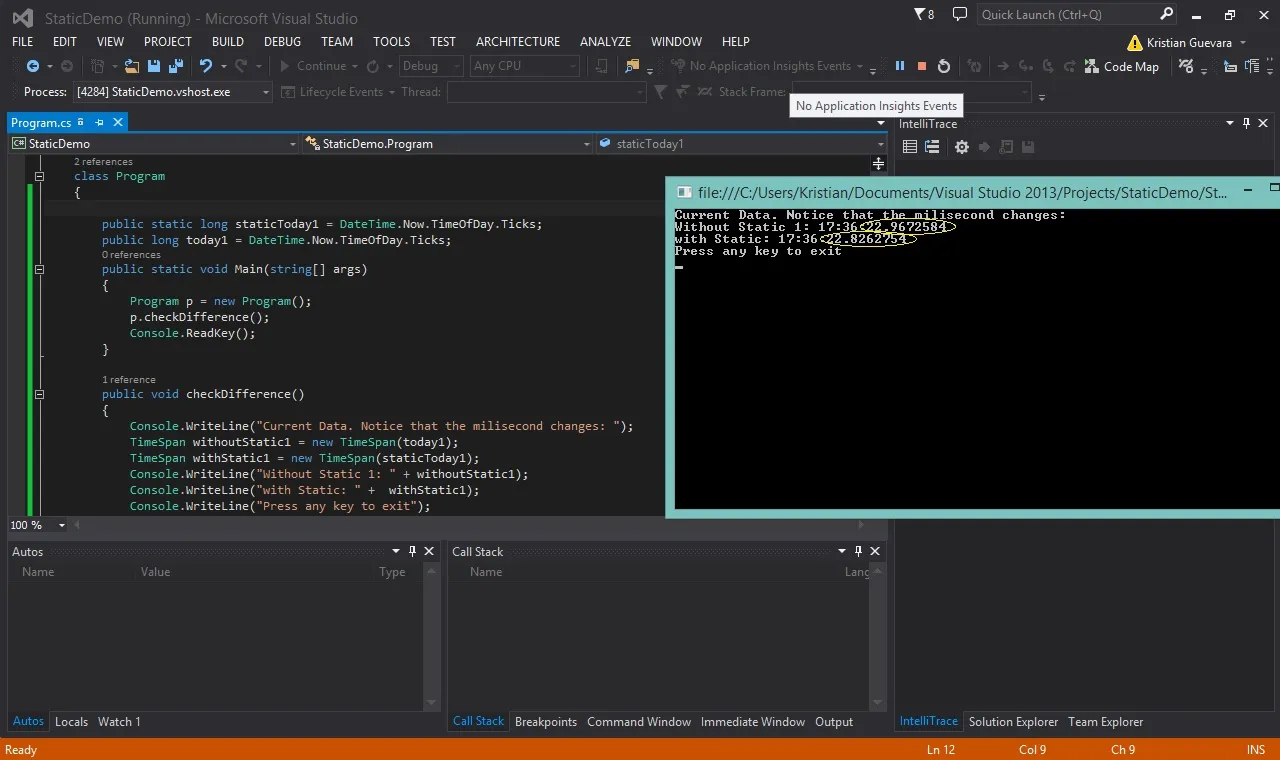Viewport: 1280px width, 760px height.
Task: Toggle pin on the Program.cs tab
Action: click(98, 122)
